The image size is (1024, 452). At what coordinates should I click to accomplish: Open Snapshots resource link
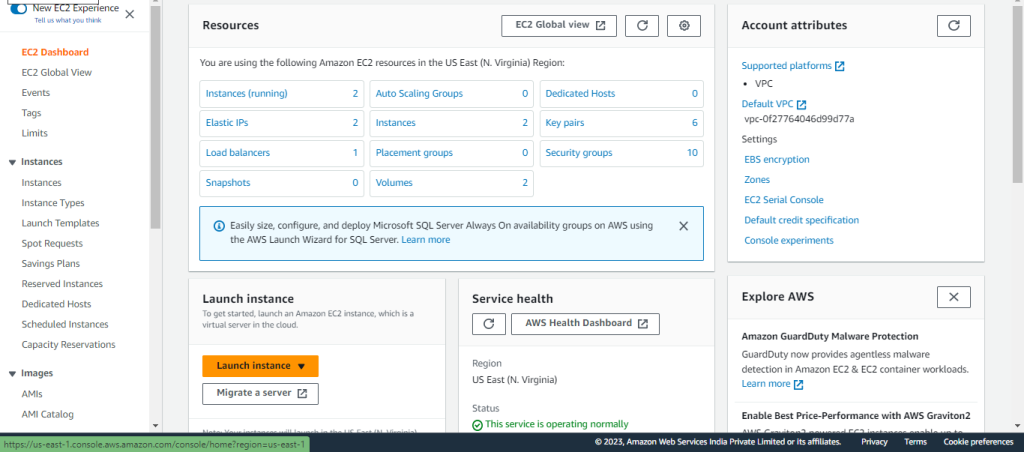(x=228, y=184)
